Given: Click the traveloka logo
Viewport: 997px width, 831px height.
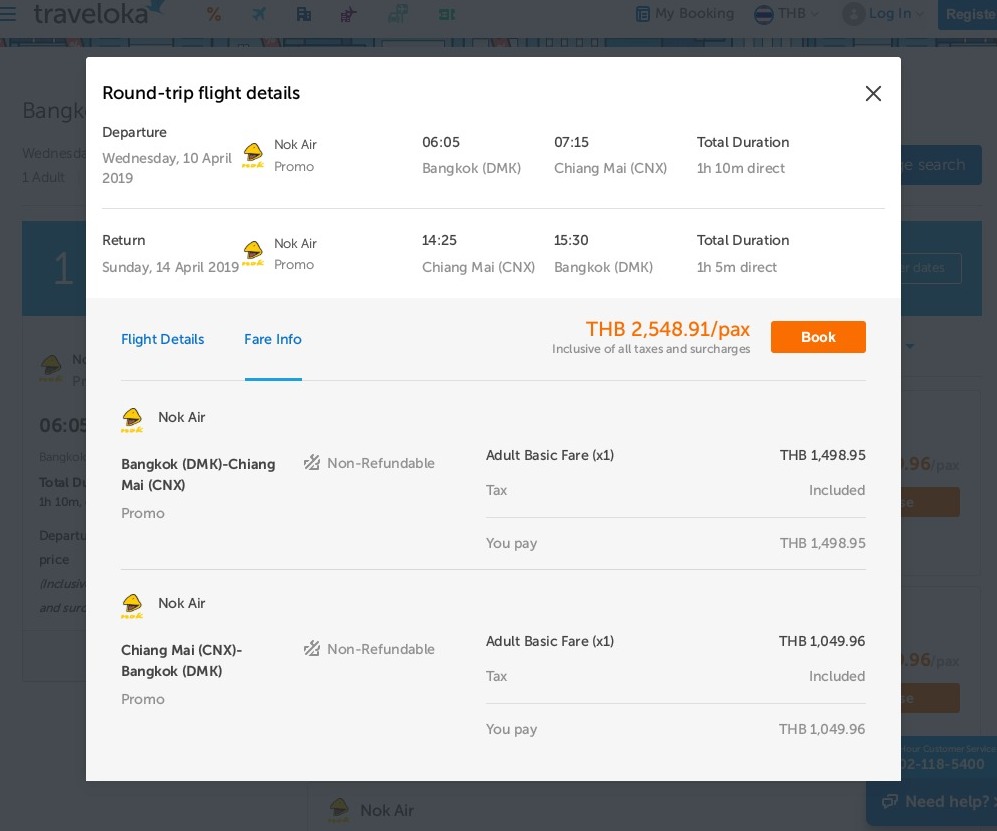Looking at the screenshot, I should 99,13.
